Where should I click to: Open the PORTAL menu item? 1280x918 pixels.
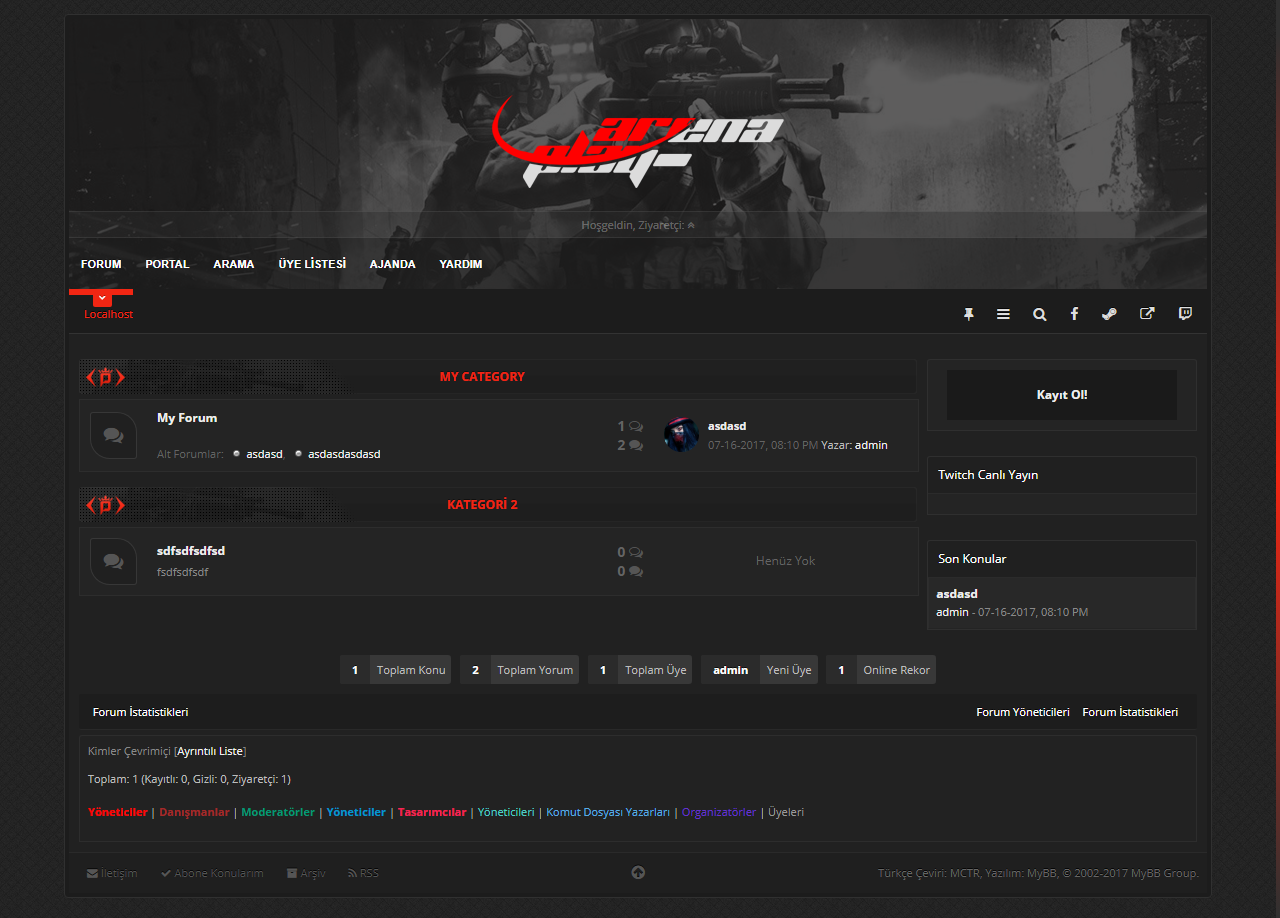(167, 264)
